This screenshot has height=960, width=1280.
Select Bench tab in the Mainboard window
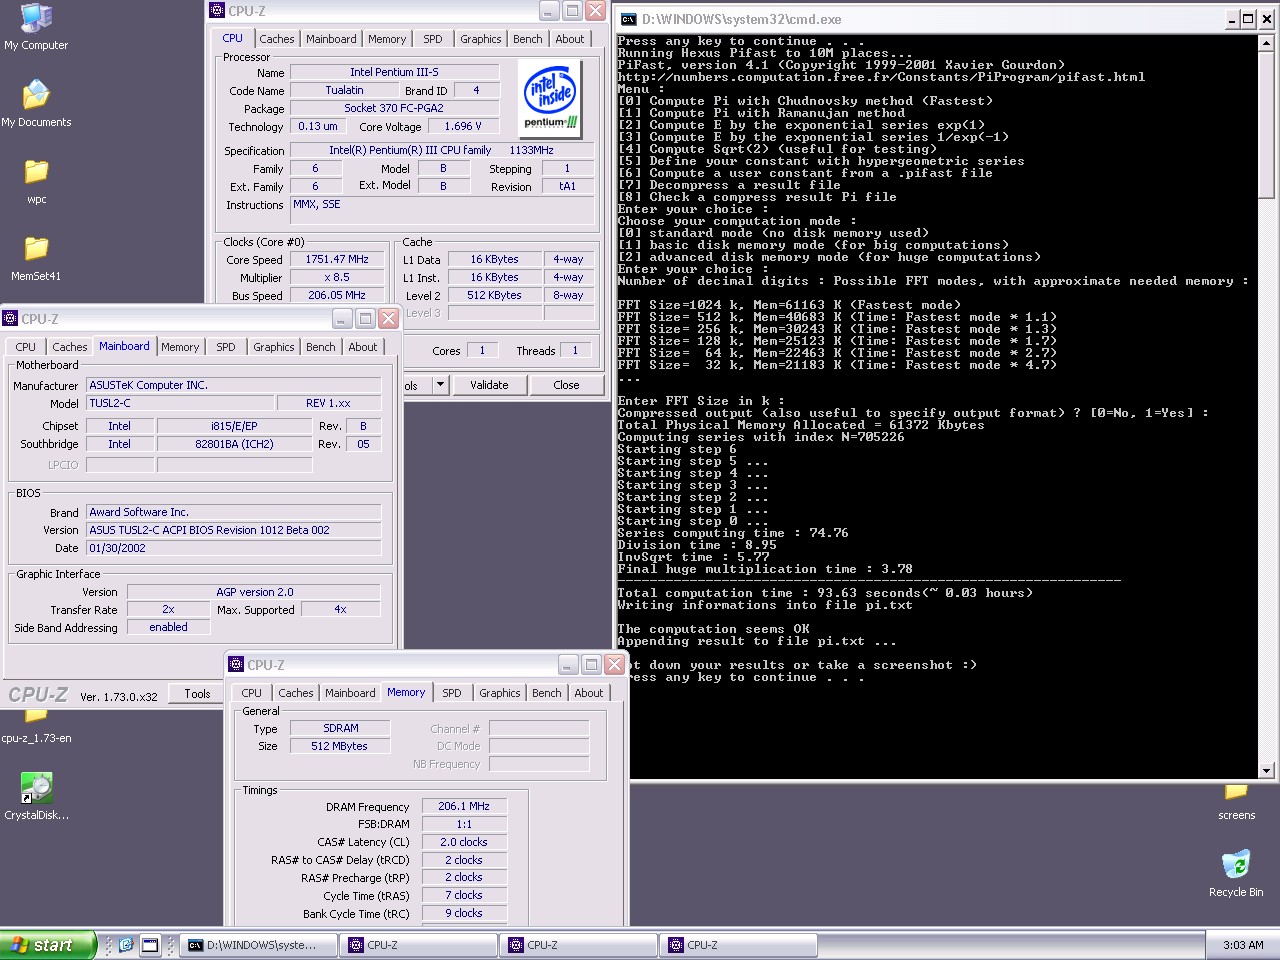(x=321, y=347)
